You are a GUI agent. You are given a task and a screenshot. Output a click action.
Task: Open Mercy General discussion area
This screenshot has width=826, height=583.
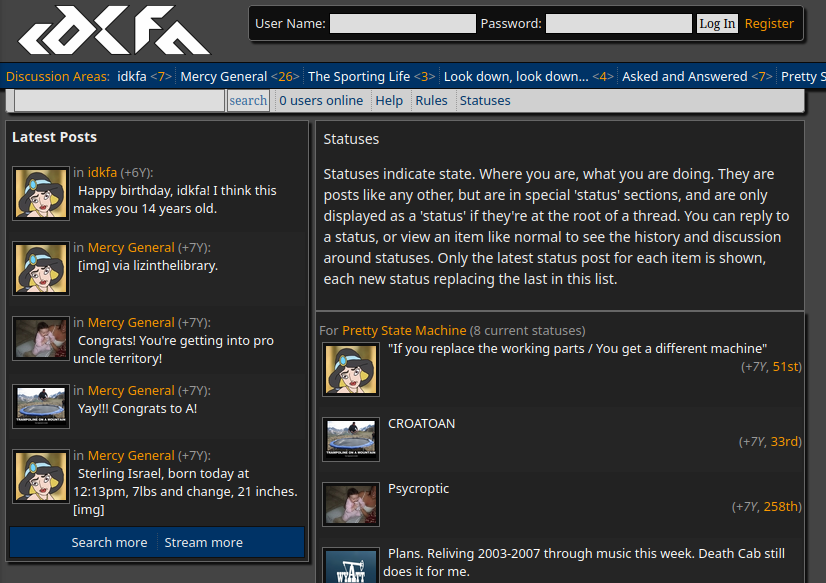tap(224, 76)
